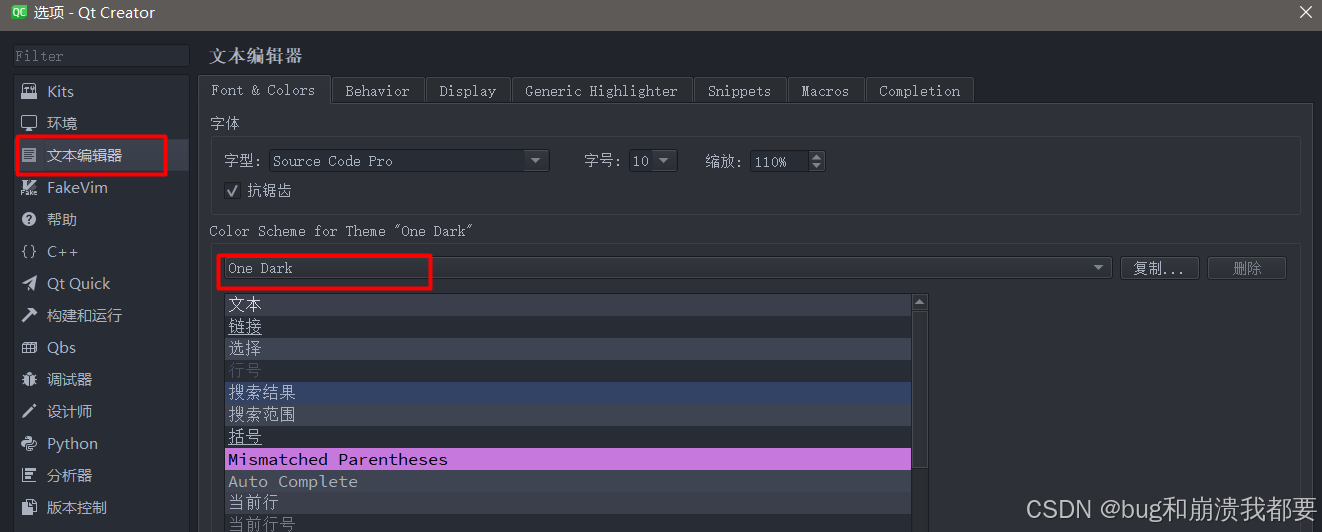Switch to the Generic Highlighter tab
This screenshot has height=532, width=1322.
click(x=601, y=91)
